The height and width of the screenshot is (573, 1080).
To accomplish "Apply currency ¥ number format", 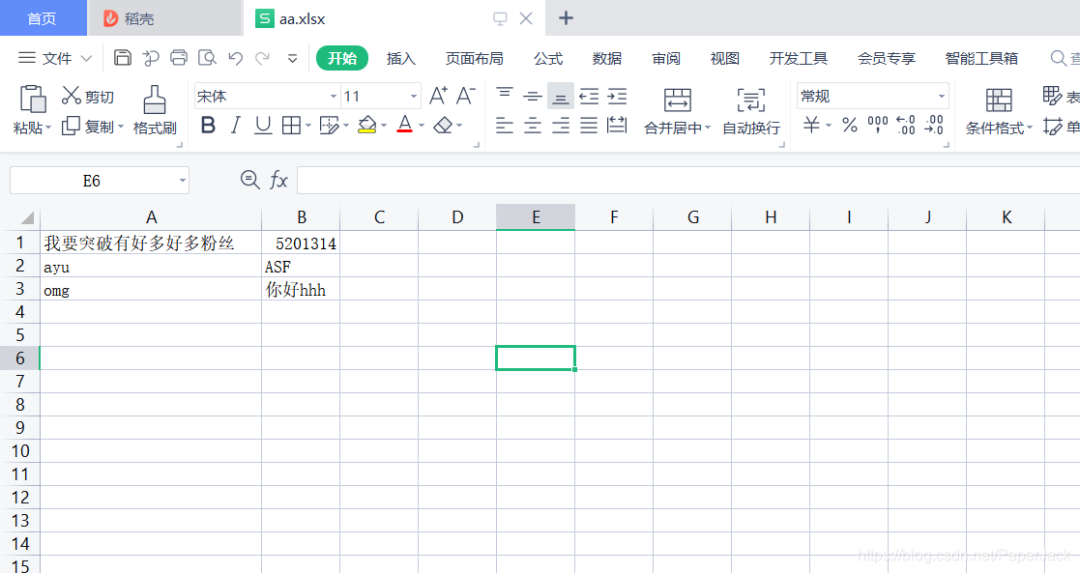I will 812,125.
